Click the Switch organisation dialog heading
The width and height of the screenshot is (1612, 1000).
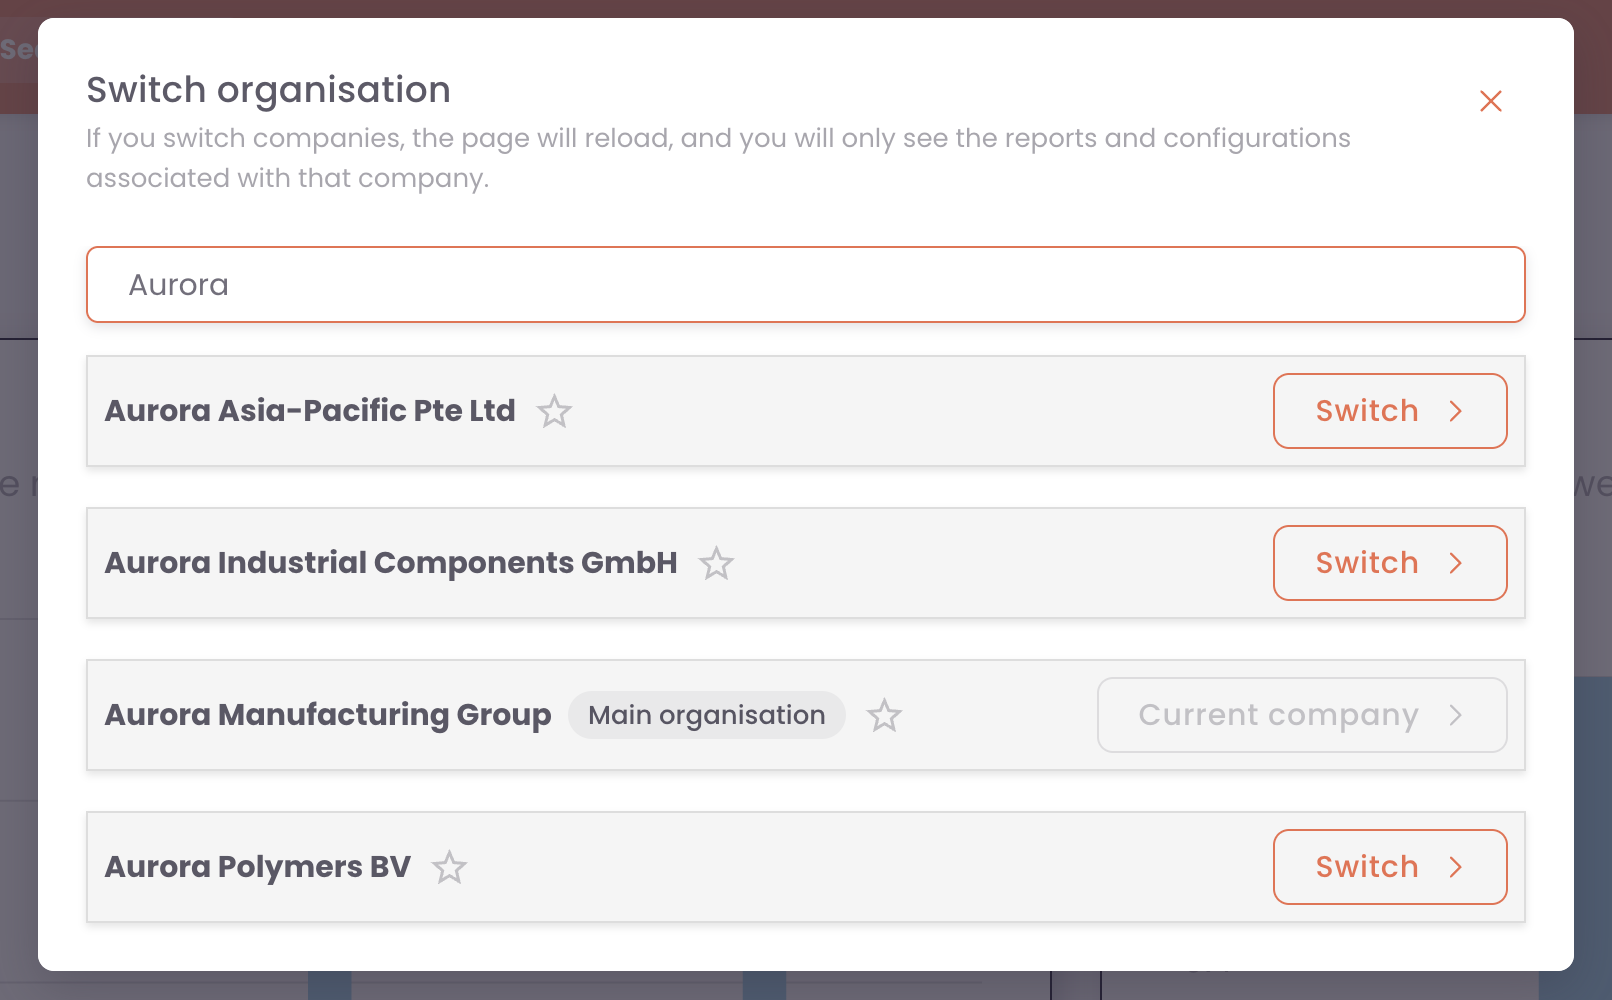269,90
